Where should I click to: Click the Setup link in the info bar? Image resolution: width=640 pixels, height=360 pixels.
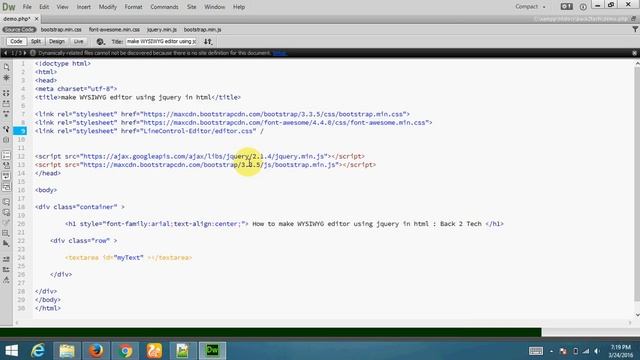(x=280, y=53)
